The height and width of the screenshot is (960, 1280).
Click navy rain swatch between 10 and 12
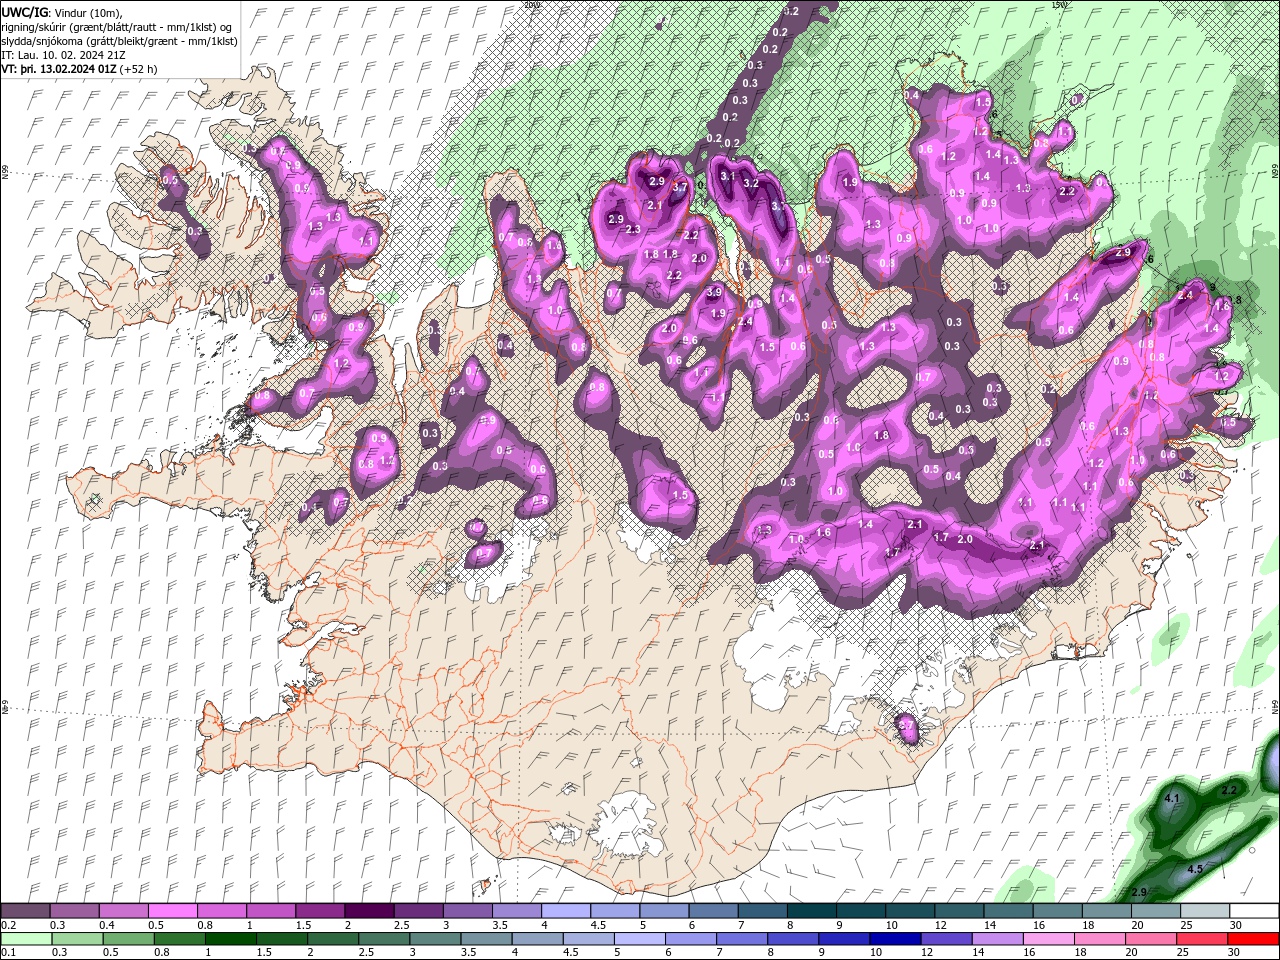pyautogui.click(x=896, y=939)
